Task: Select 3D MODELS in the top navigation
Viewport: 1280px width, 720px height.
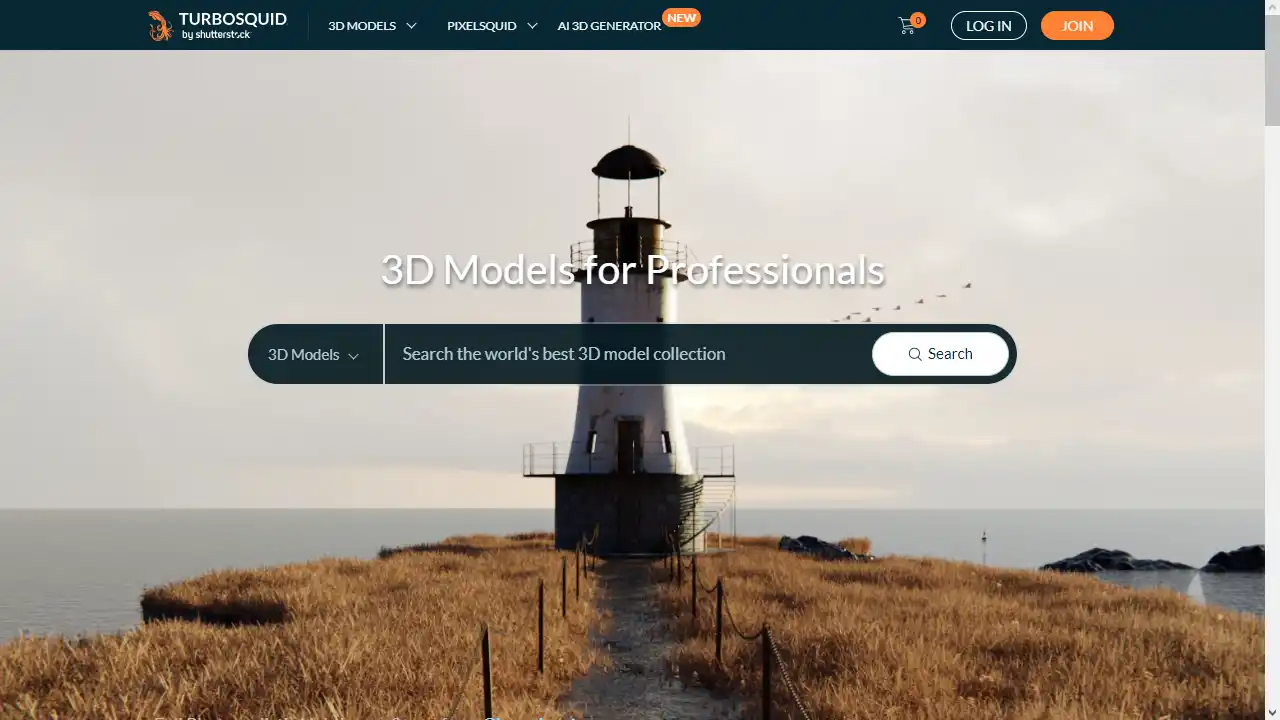Action: coord(362,26)
